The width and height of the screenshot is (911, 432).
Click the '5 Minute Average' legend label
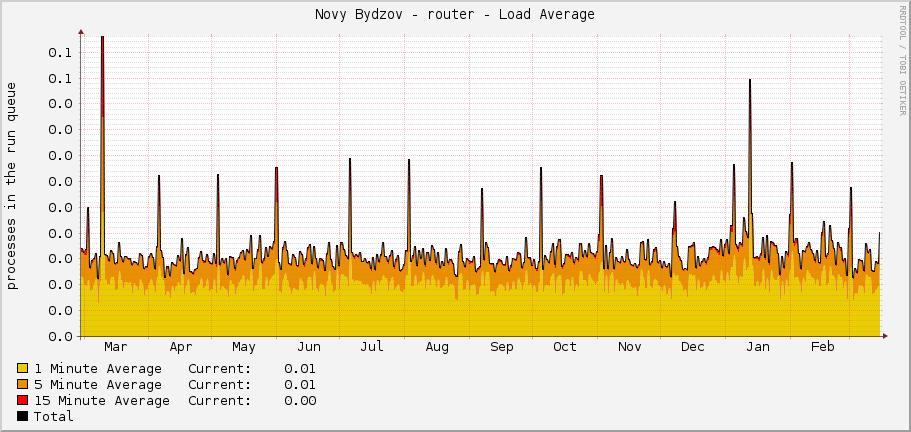click(98, 384)
